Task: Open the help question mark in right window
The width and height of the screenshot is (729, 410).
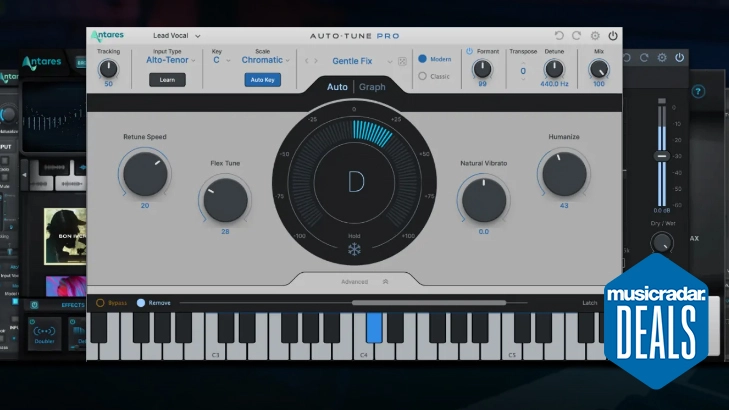Action: click(x=698, y=92)
